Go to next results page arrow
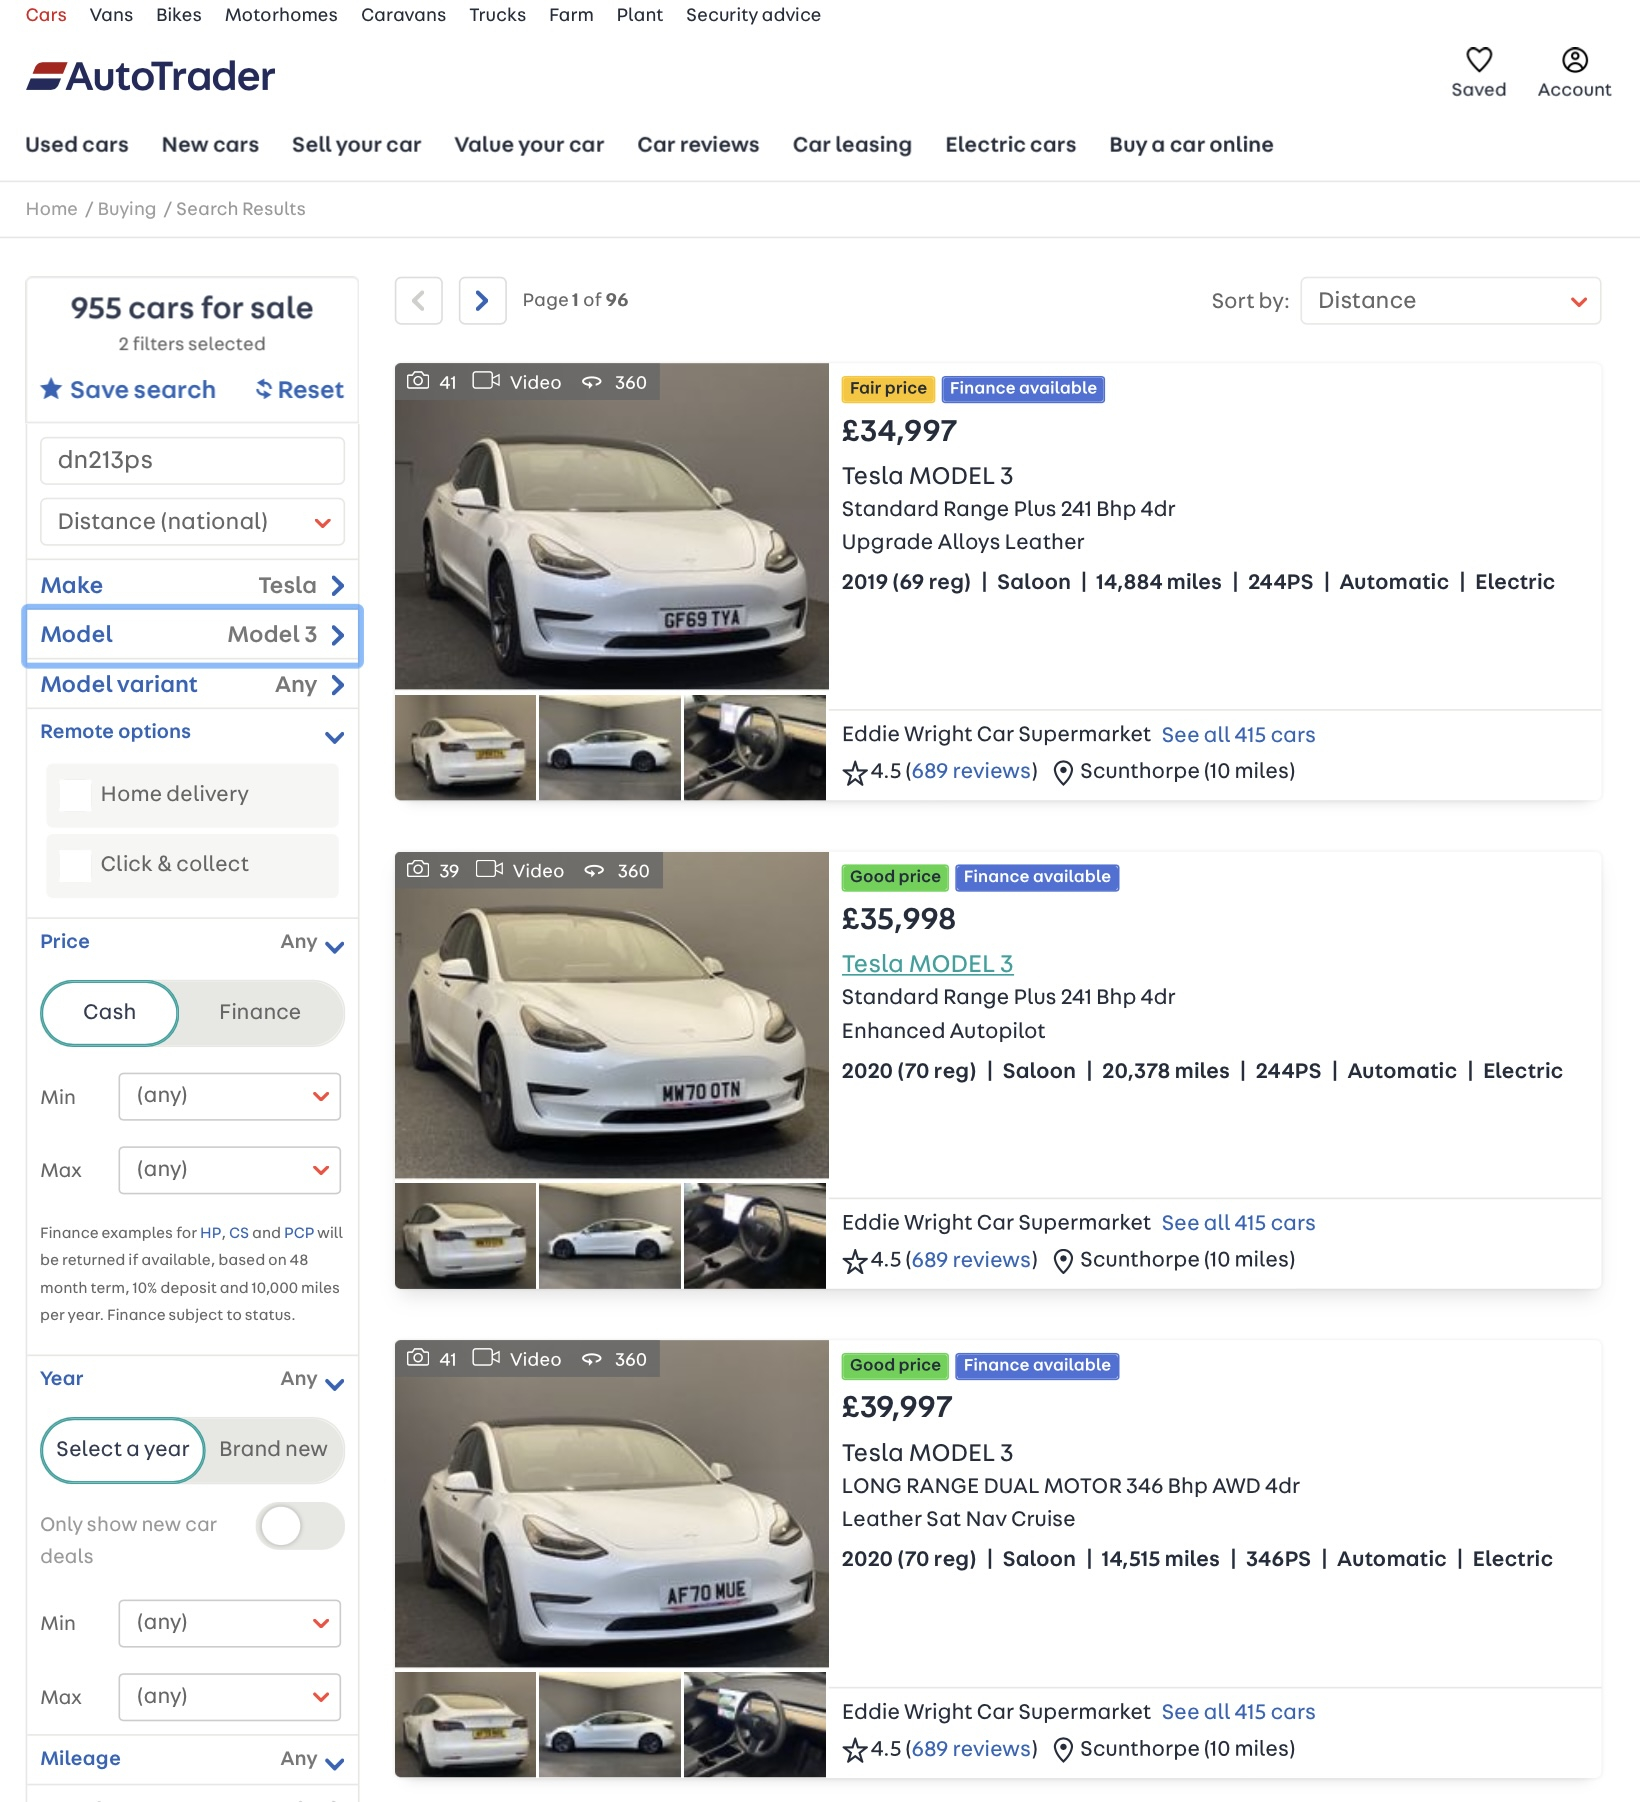This screenshot has width=1640, height=1802. [482, 301]
